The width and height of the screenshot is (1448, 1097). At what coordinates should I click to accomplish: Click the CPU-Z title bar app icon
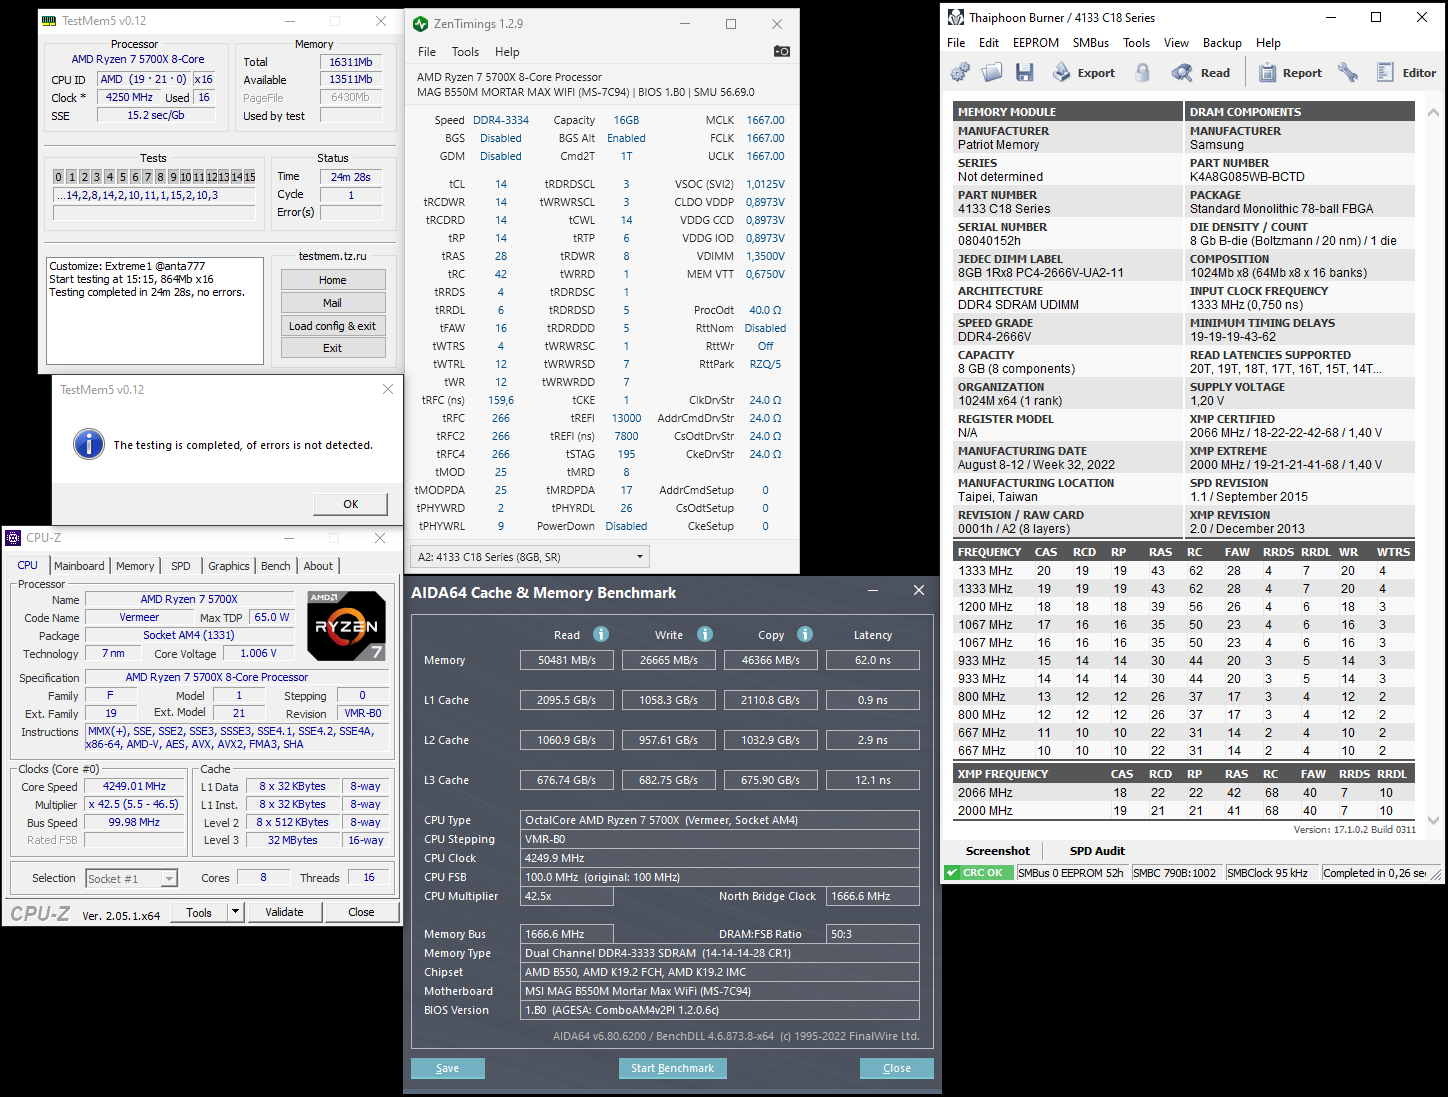point(13,538)
